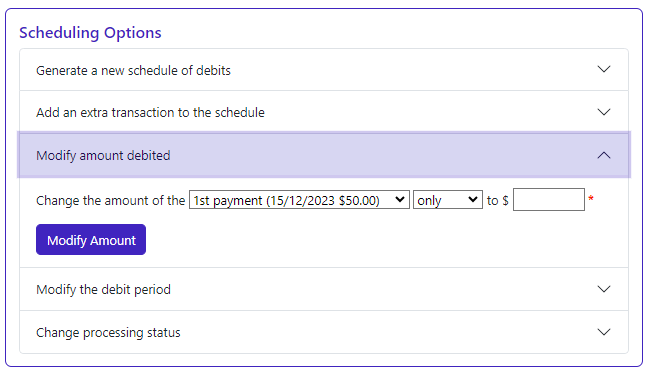
Task: Click the Modify Amount button
Action: pos(91,240)
